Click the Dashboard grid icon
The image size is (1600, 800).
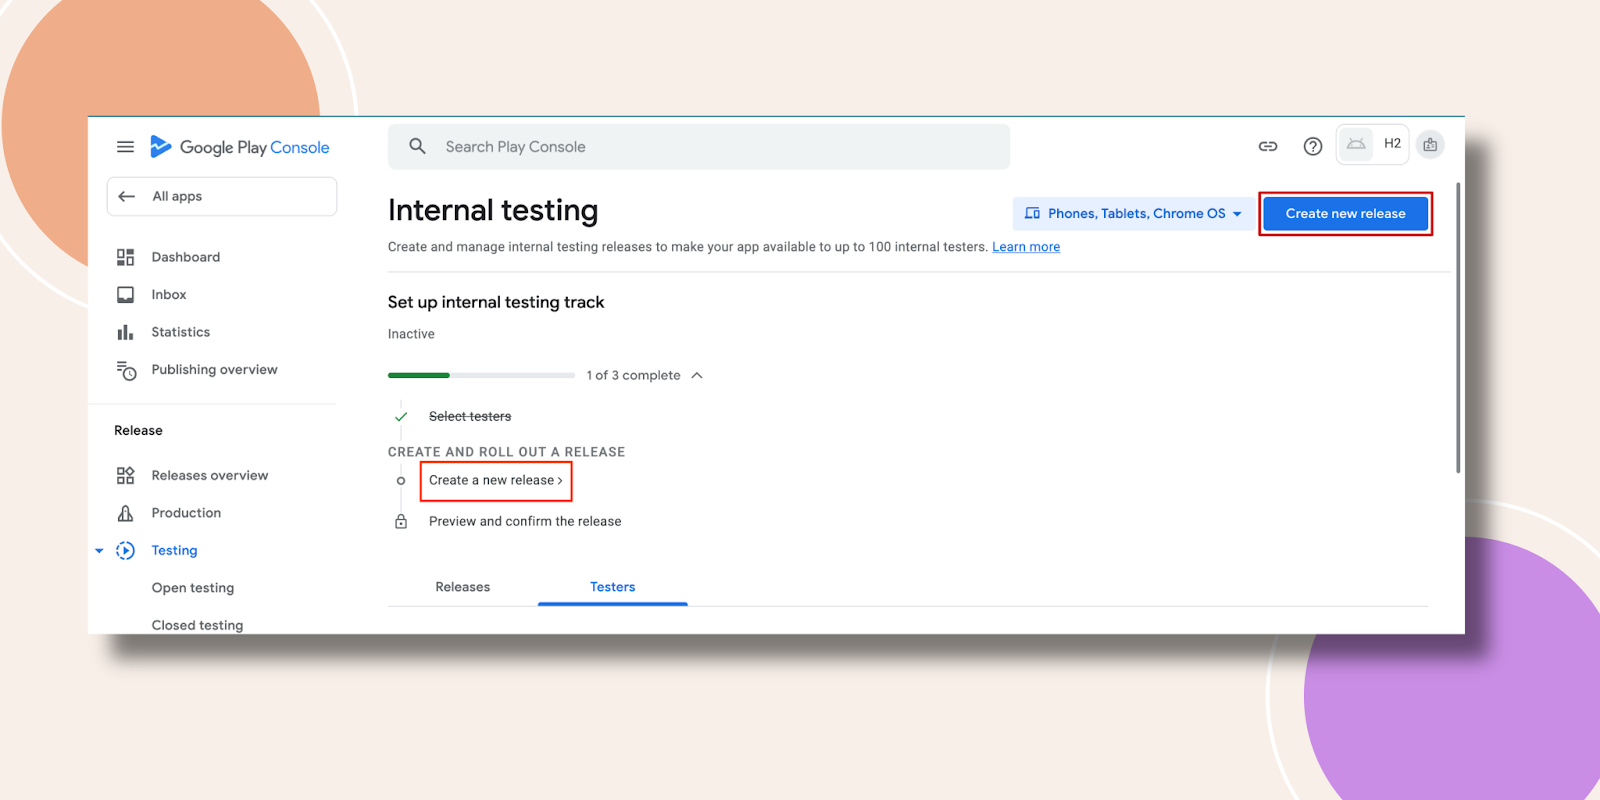(125, 257)
